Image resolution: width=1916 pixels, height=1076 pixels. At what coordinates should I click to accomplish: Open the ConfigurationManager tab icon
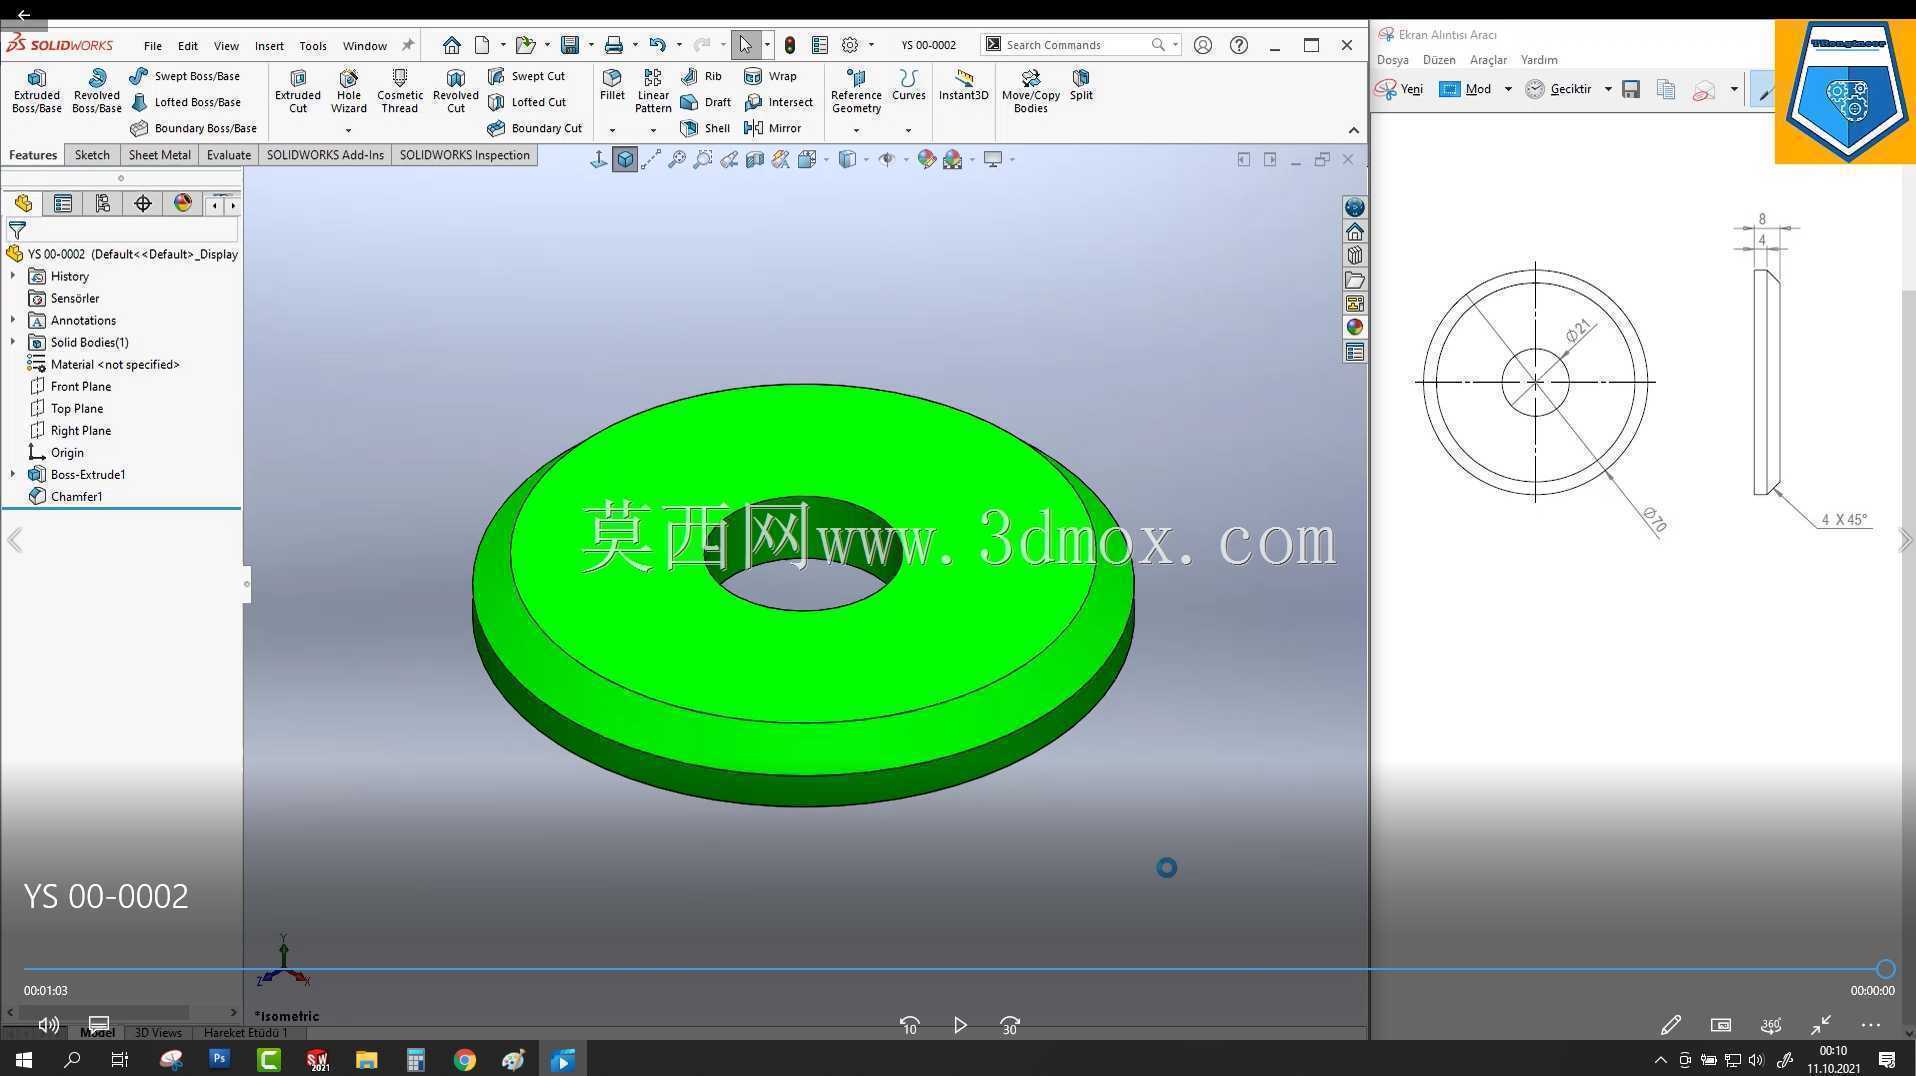103,204
